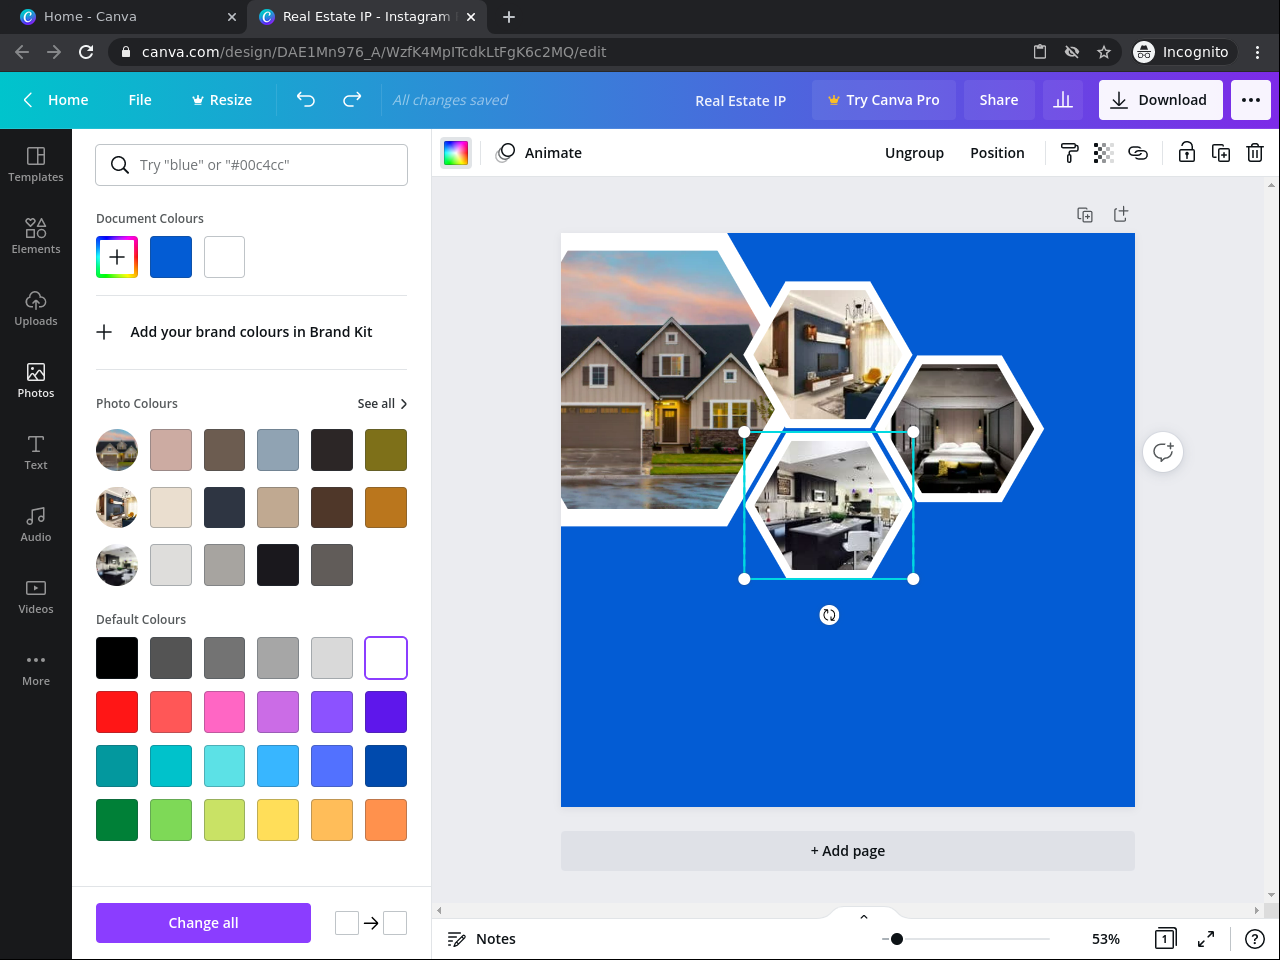Viewport: 1280px width, 960px height.
Task: Open the Chrome three-dot menu
Action: 1258,52
